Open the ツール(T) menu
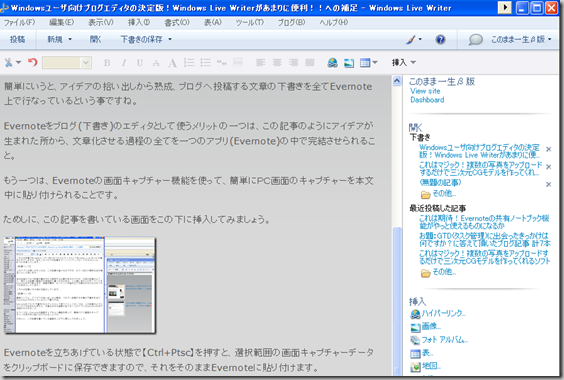The width and height of the screenshot is (564, 380). [x=250, y=22]
